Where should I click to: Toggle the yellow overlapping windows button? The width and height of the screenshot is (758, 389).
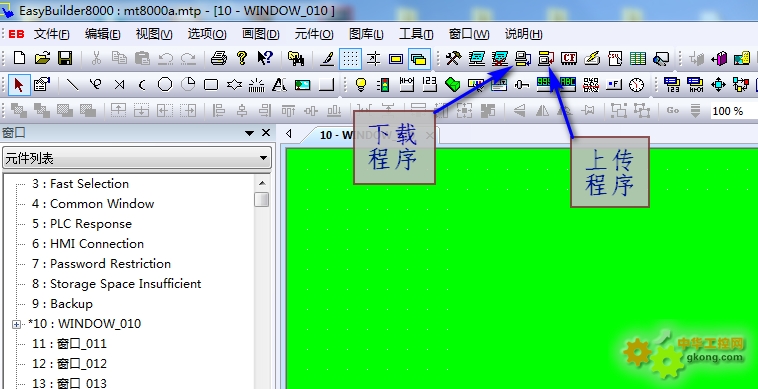click(x=419, y=59)
